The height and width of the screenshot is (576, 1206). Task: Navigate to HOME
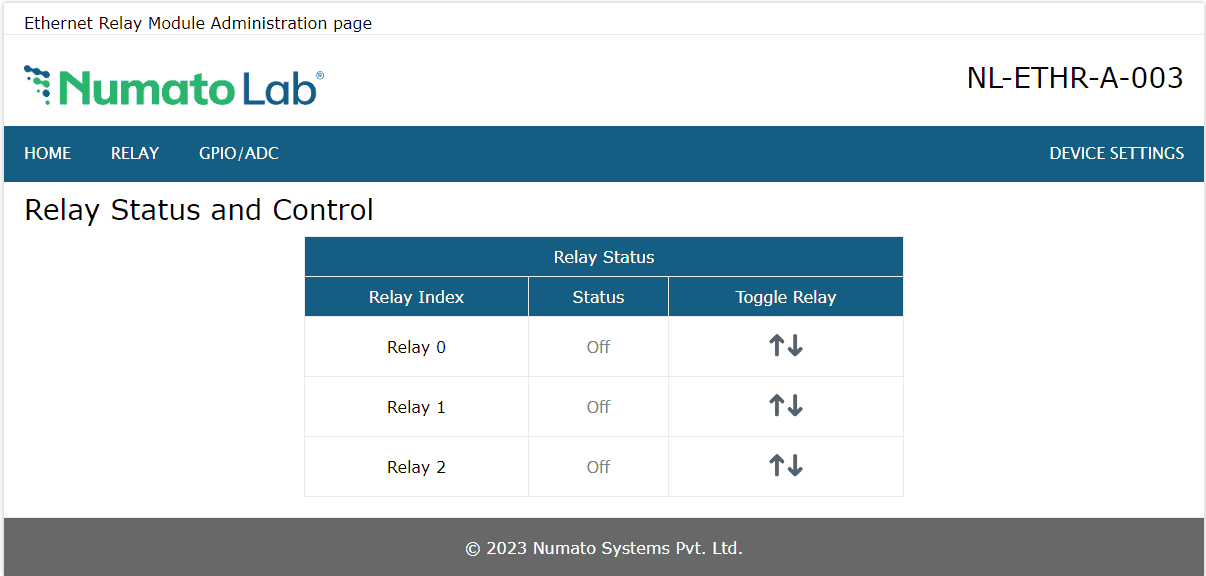(48, 153)
